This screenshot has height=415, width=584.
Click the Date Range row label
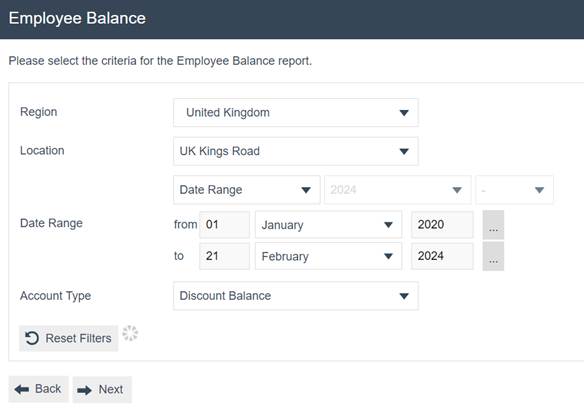(x=51, y=223)
